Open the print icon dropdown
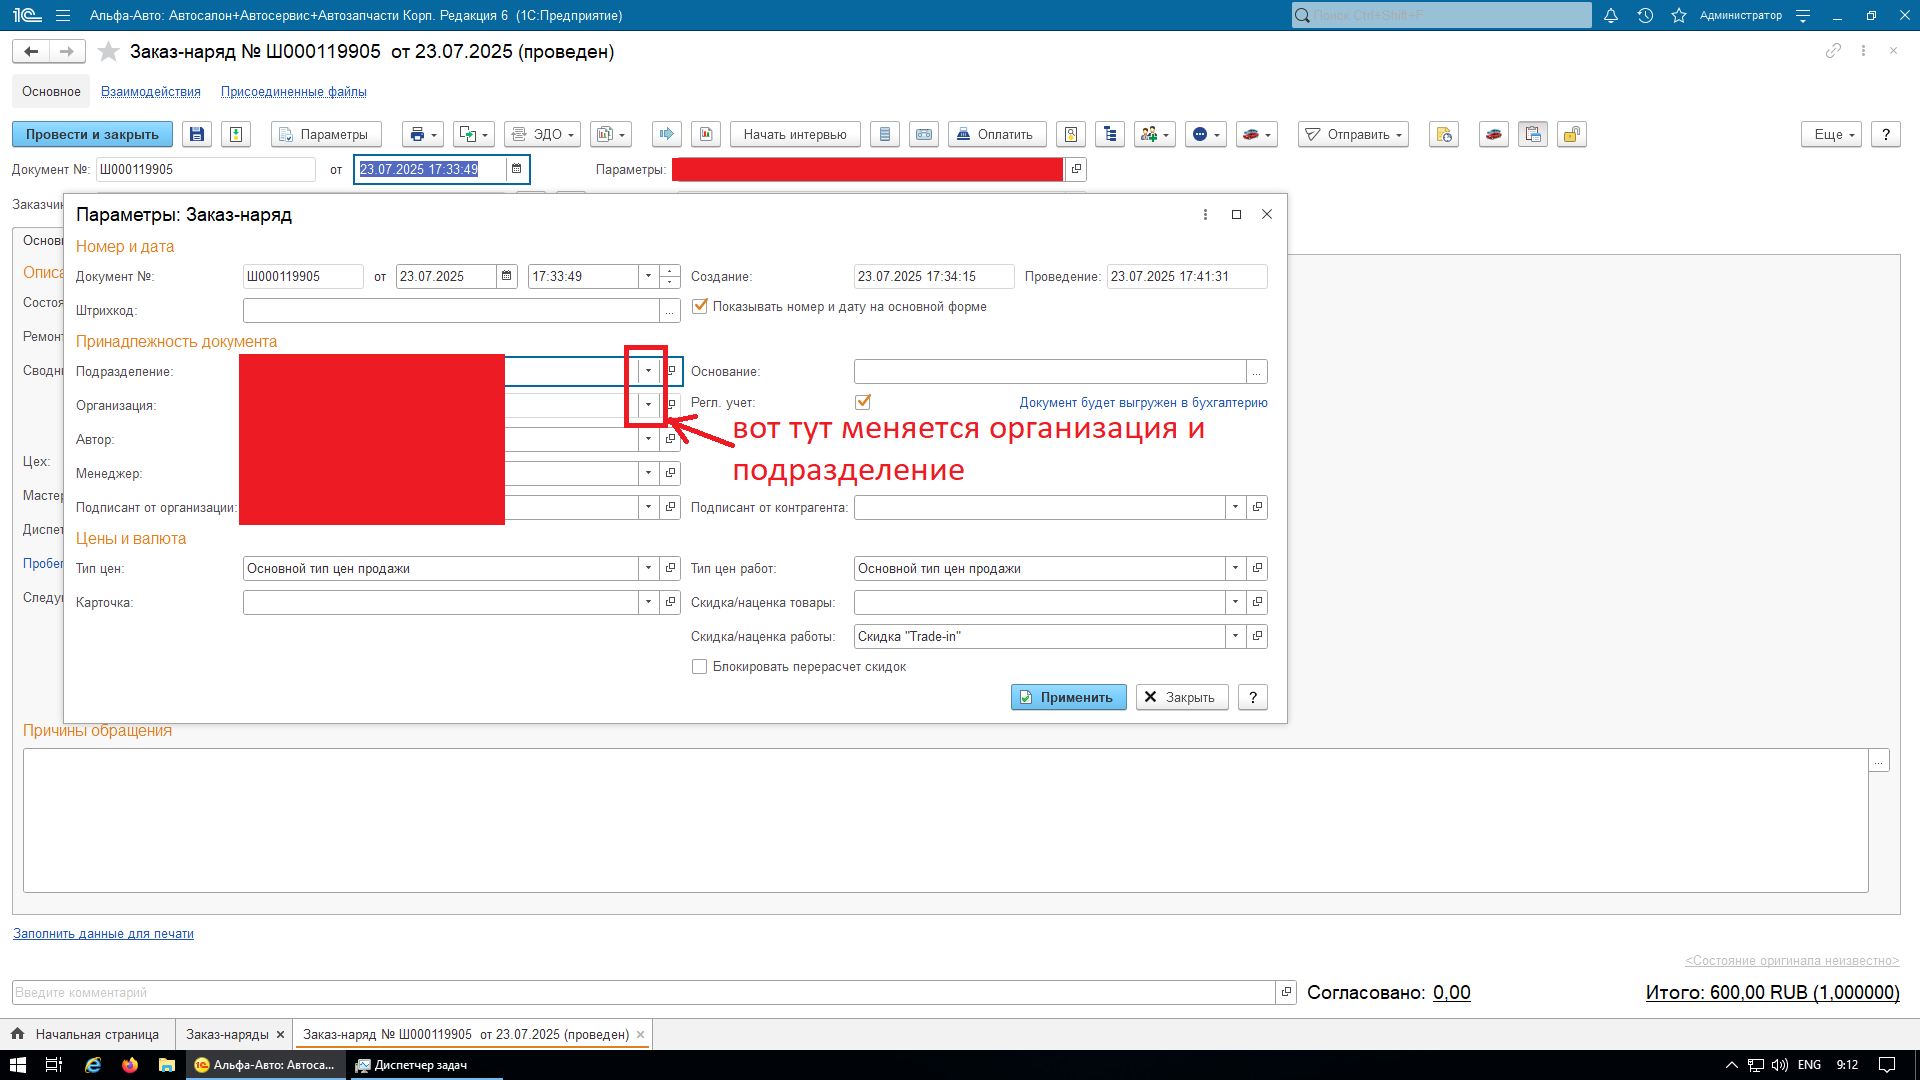The width and height of the screenshot is (1920, 1080). pyautogui.click(x=424, y=134)
